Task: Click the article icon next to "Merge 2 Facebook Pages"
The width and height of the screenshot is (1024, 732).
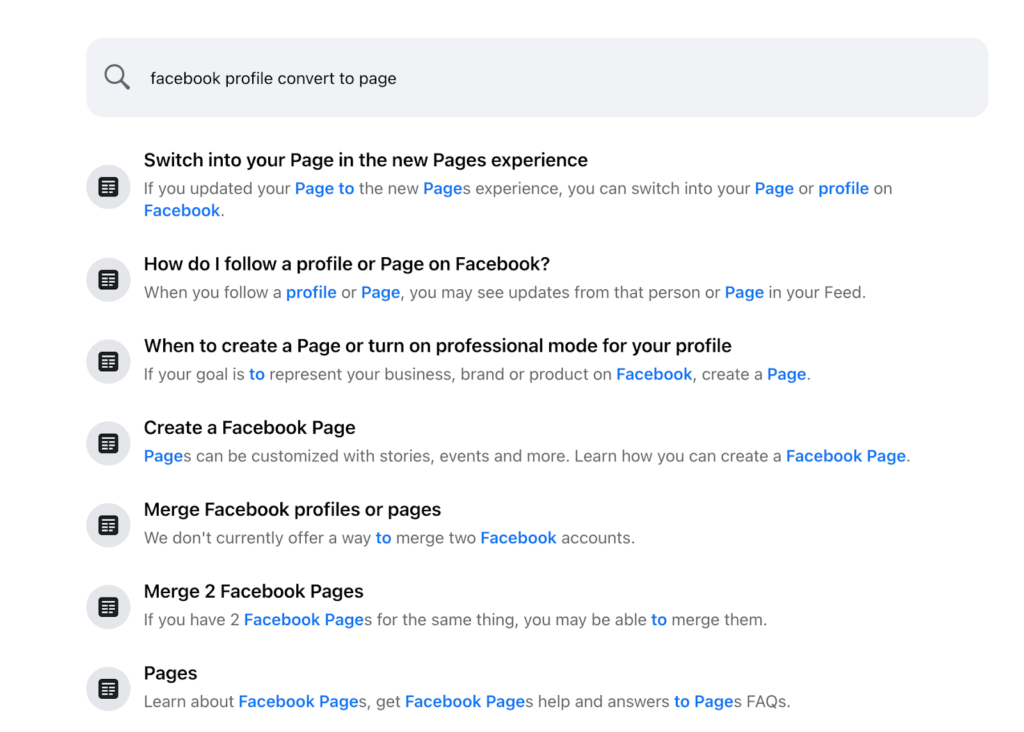Action: point(108,607)
